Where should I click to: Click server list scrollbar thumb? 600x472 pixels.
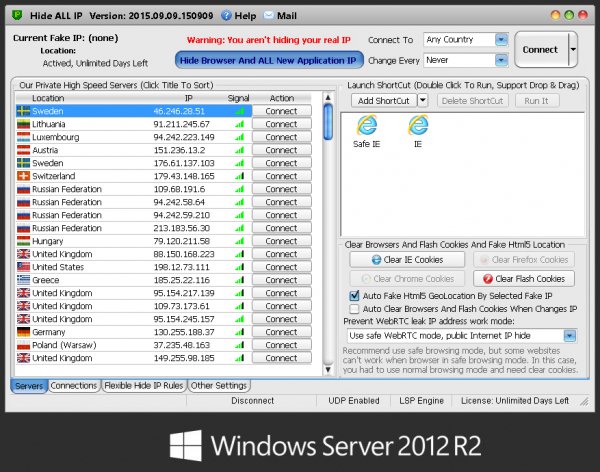pyautogui.click(x=328, y=122)
